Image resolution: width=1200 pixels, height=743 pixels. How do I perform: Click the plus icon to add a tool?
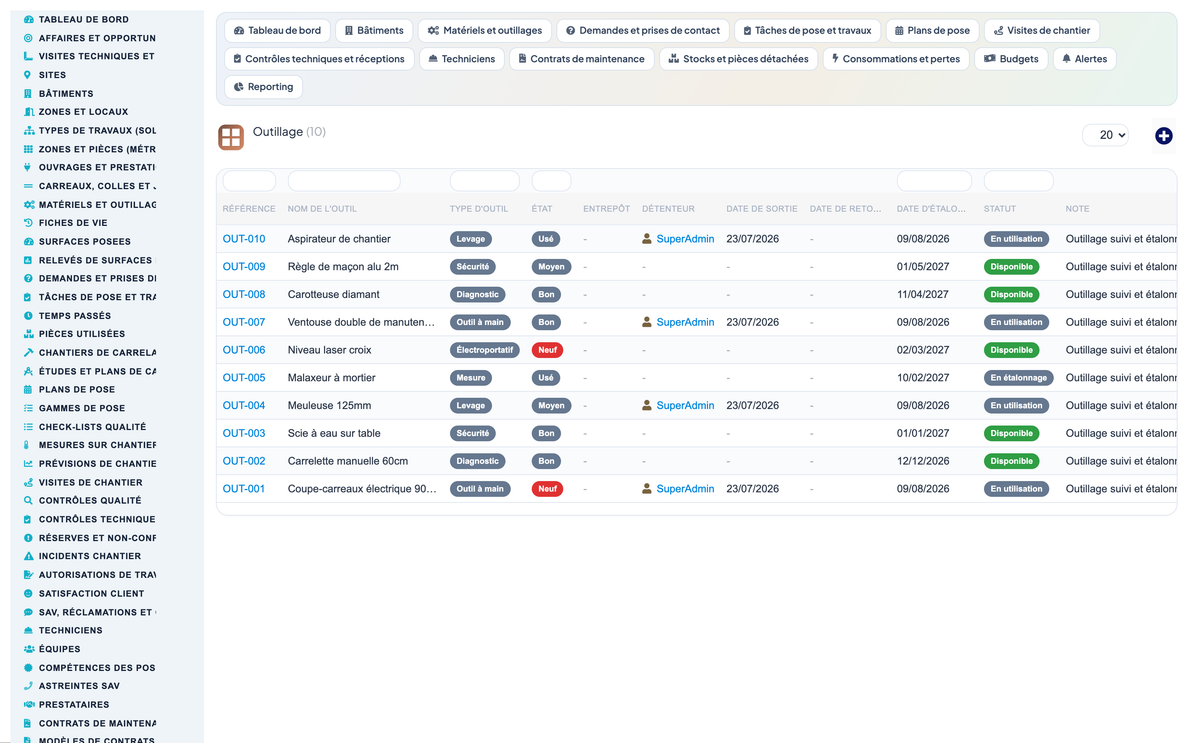[1163, 136]
